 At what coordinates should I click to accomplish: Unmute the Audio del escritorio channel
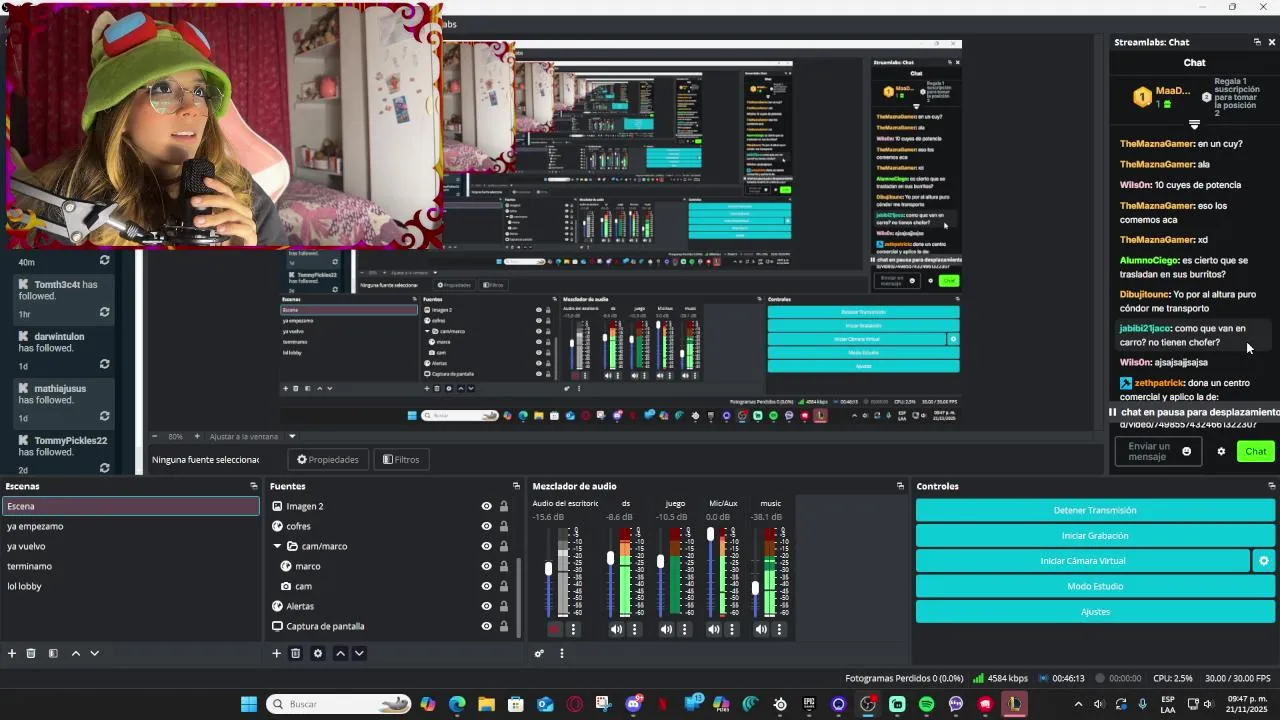555,629
